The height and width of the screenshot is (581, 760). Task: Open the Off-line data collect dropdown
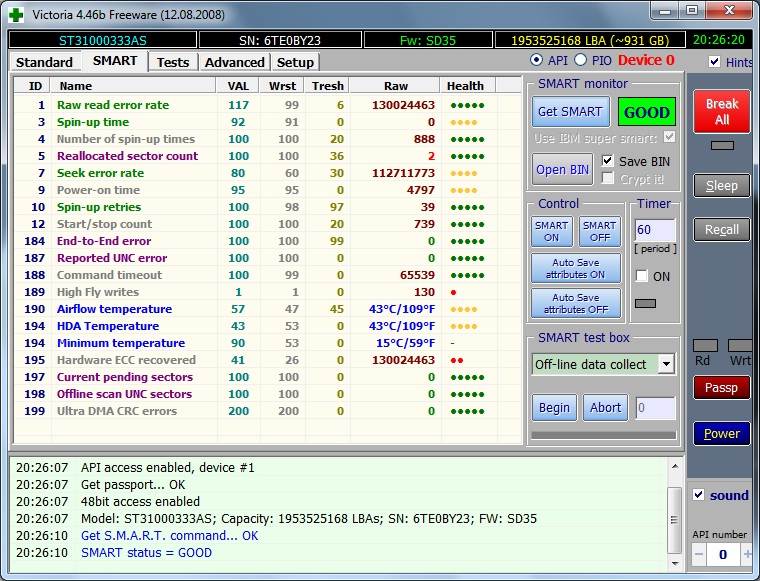coord(666,365)
